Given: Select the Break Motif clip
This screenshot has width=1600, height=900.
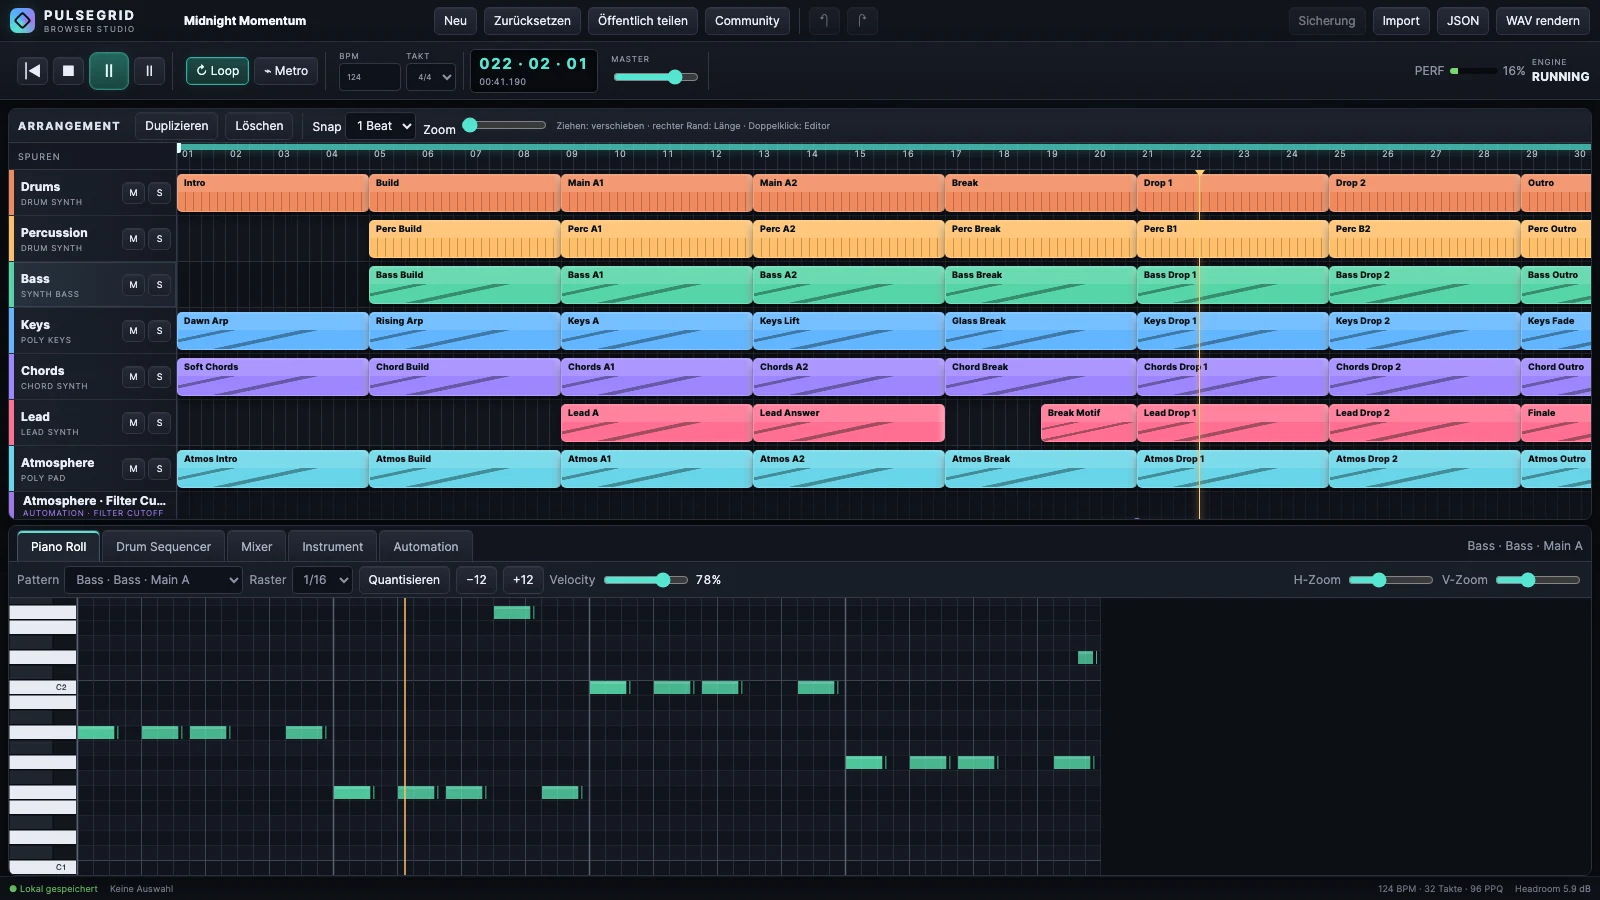Looking at the screenshot, I should point(1088,423).
